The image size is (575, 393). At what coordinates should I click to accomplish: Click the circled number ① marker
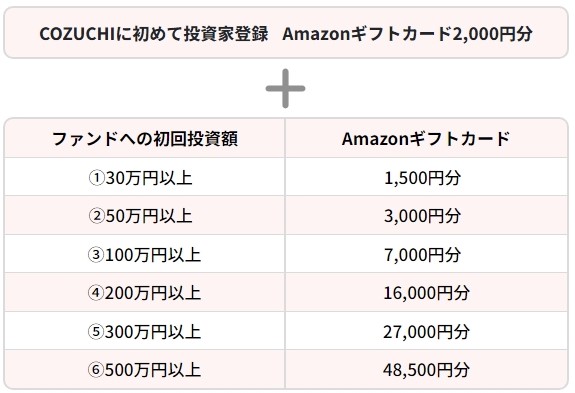tap(96, 178)
